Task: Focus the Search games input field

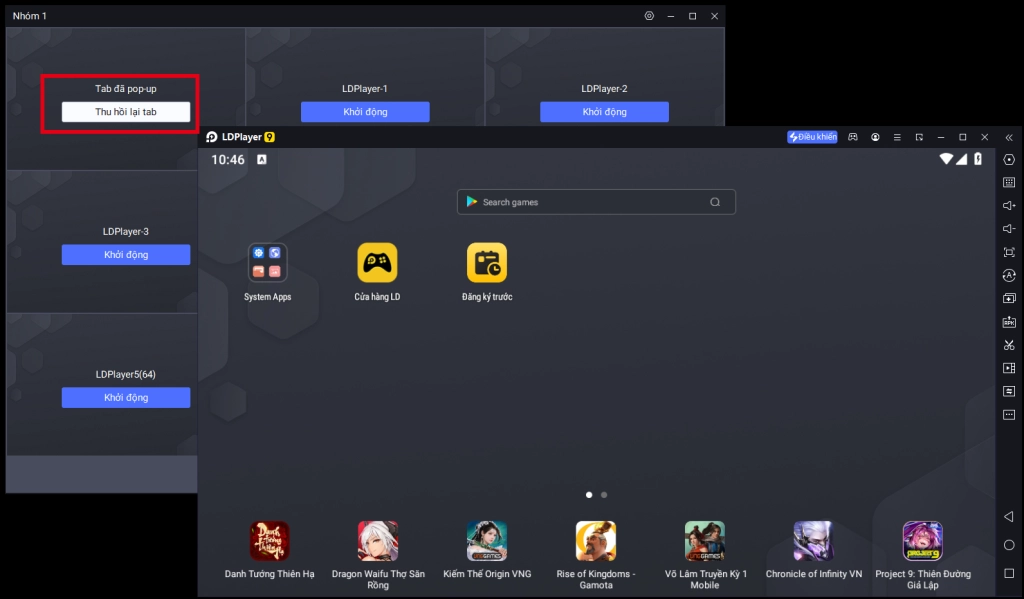Action: coord(596,202)
